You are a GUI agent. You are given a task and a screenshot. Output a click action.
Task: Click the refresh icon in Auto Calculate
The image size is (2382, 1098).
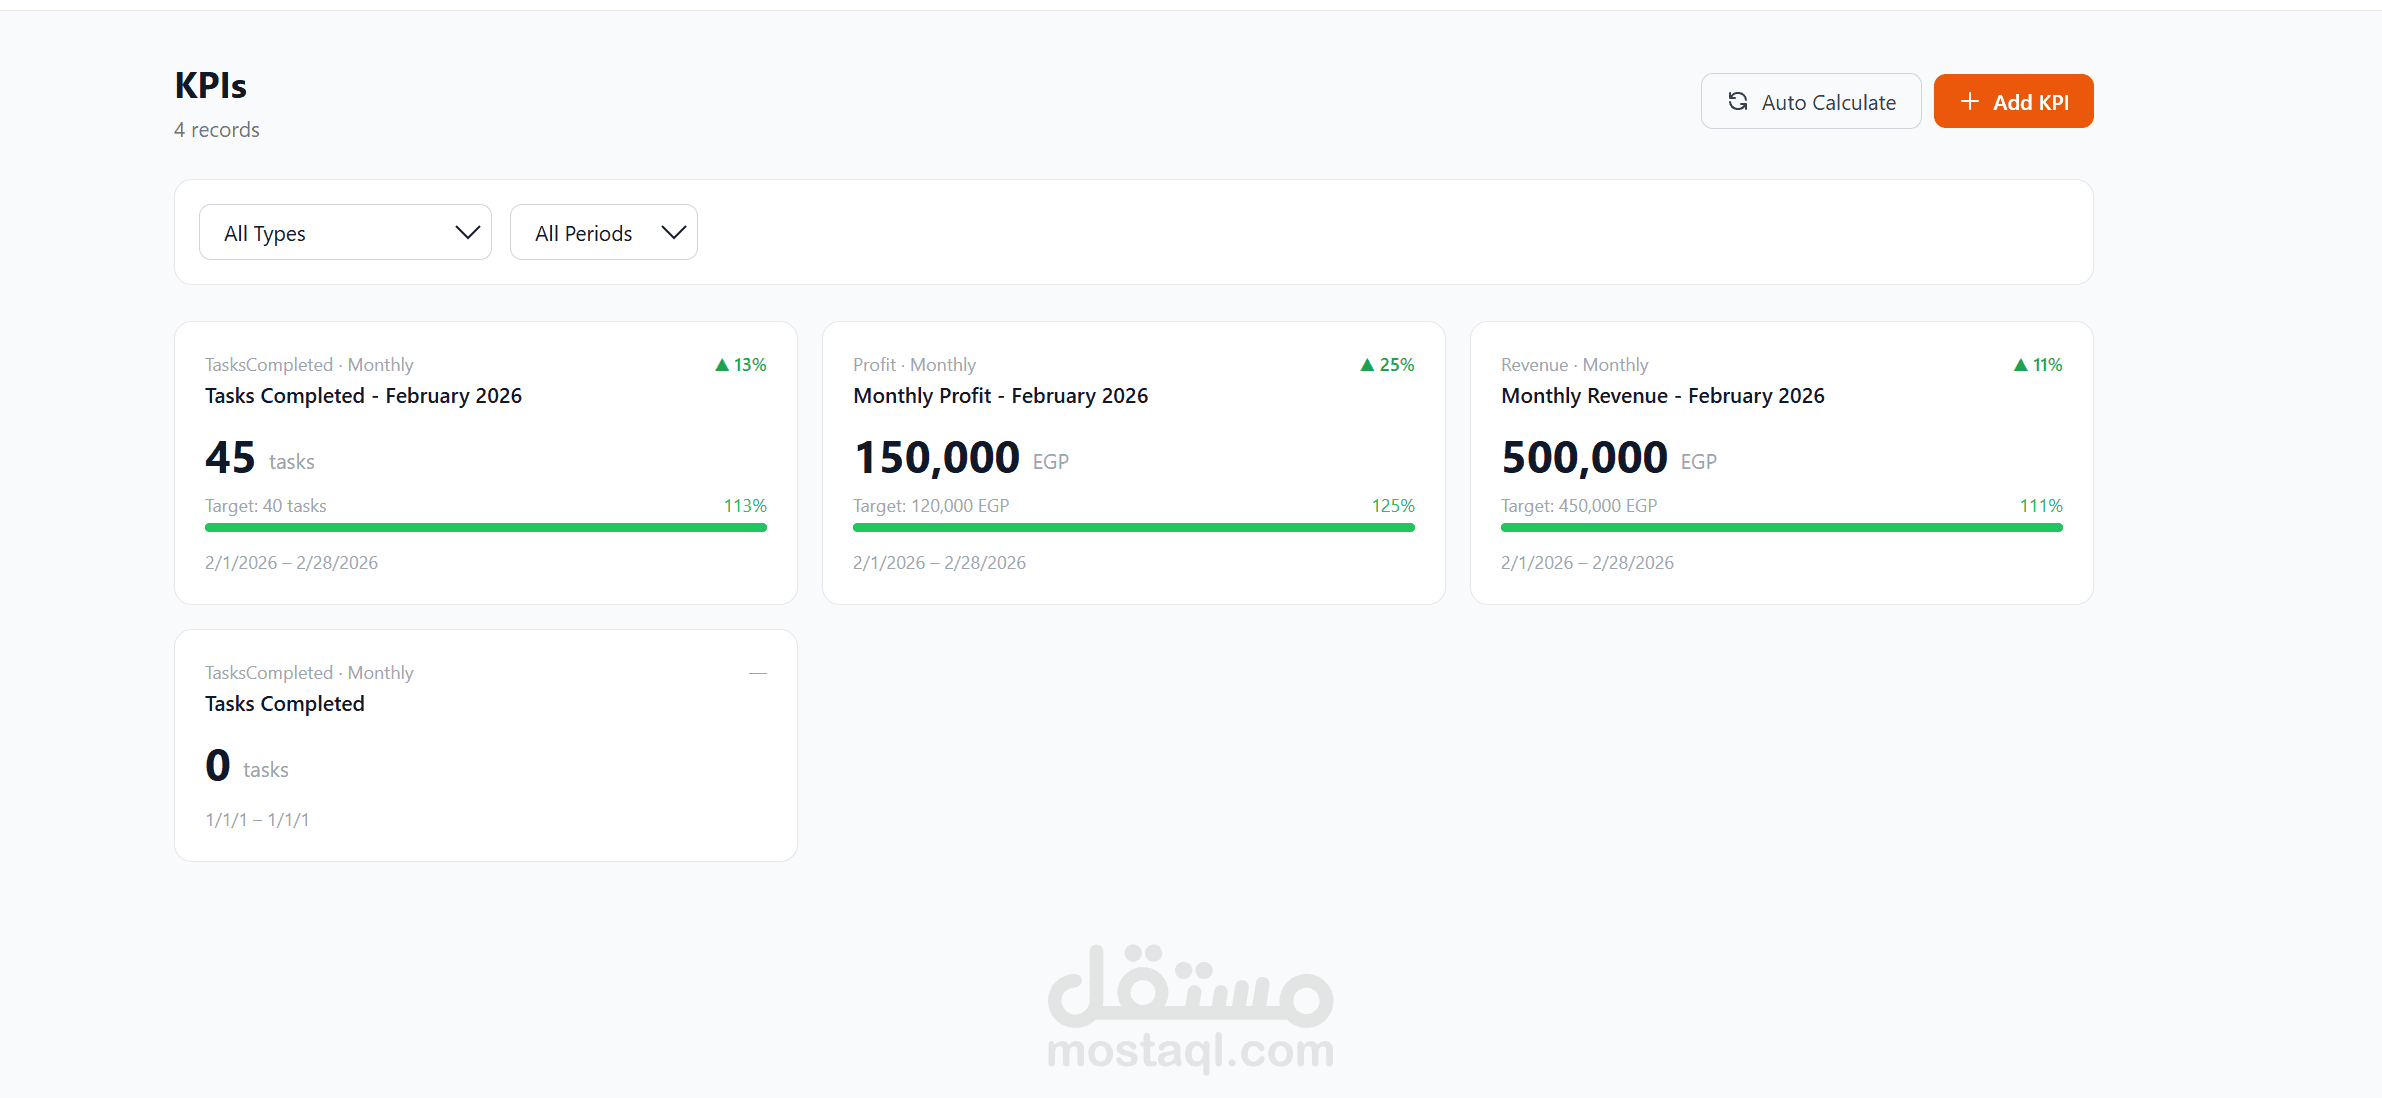pos(1738,101)
